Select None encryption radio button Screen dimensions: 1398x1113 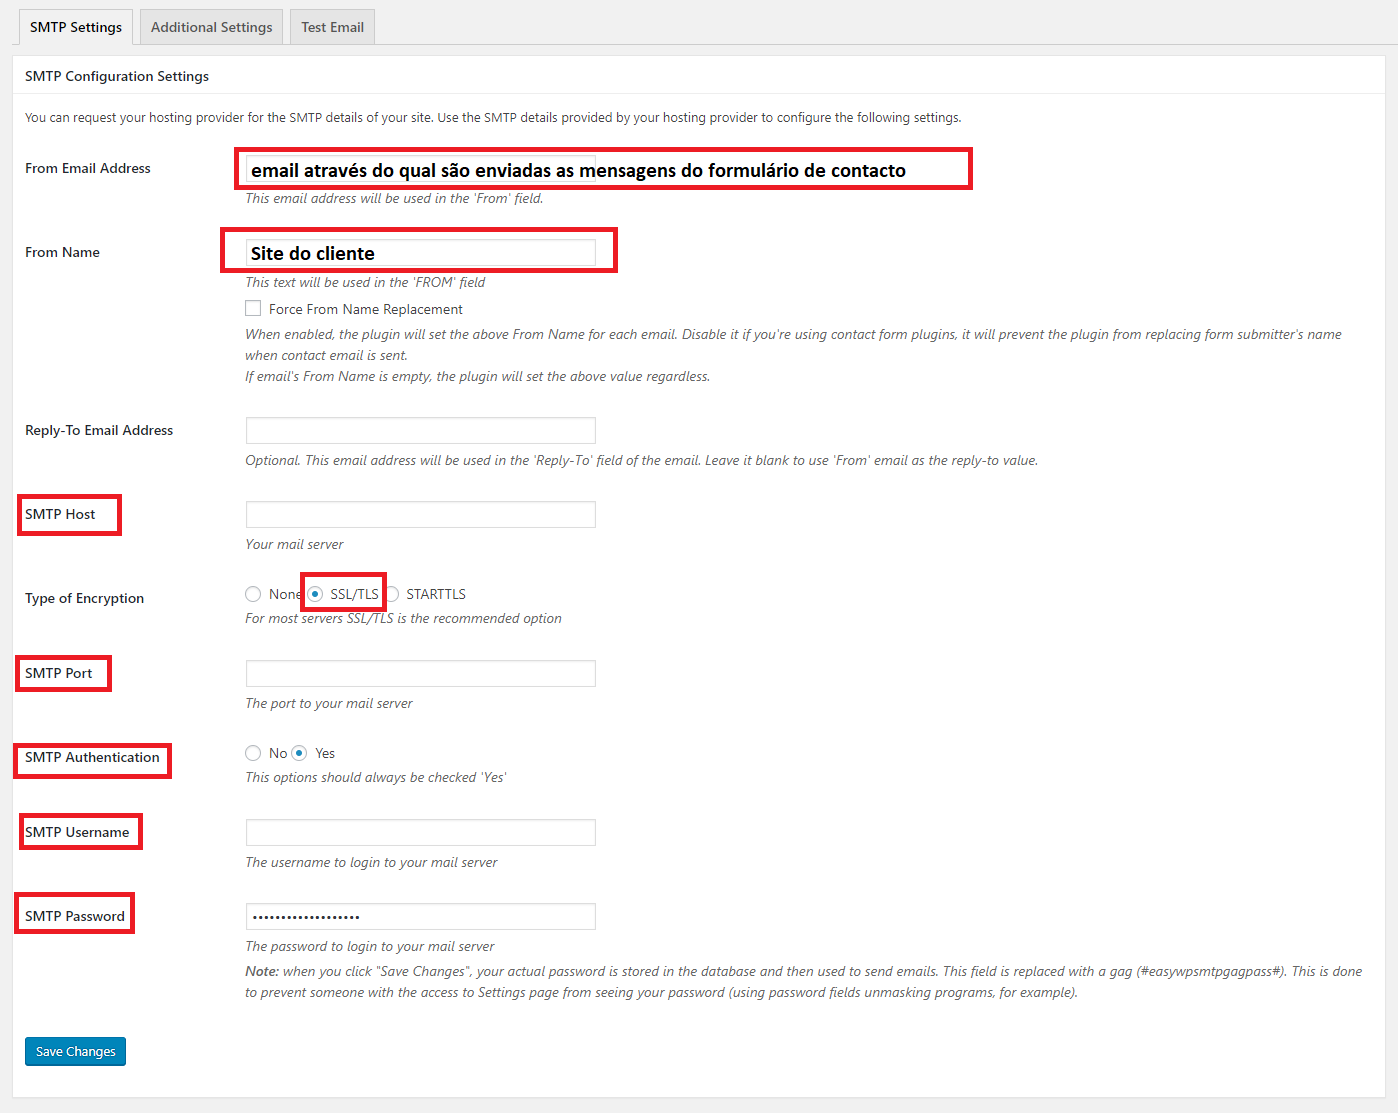pyautogui.click(x=253, y=594)
